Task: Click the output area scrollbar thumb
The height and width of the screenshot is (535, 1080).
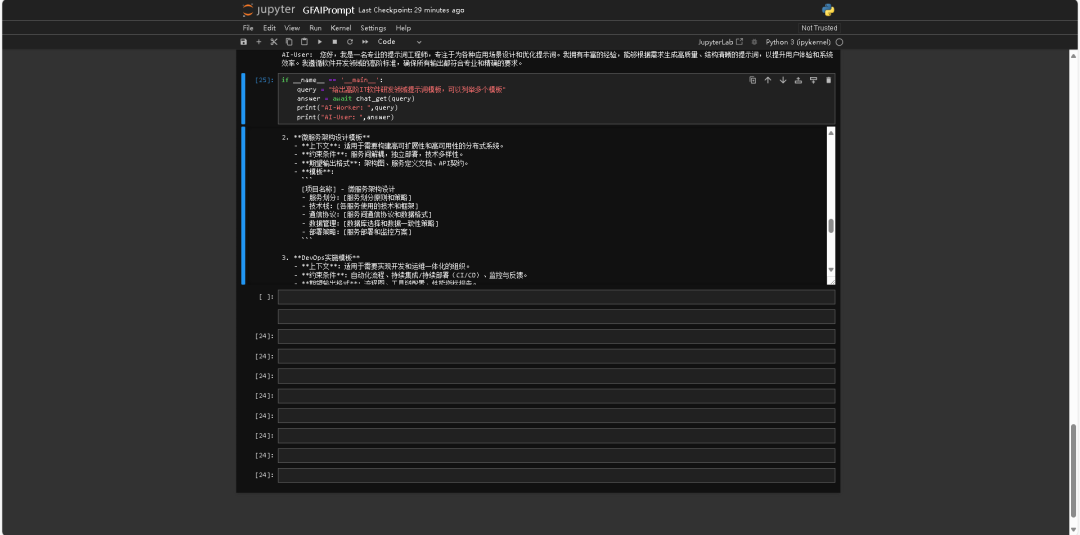Action: coord(831,226)
